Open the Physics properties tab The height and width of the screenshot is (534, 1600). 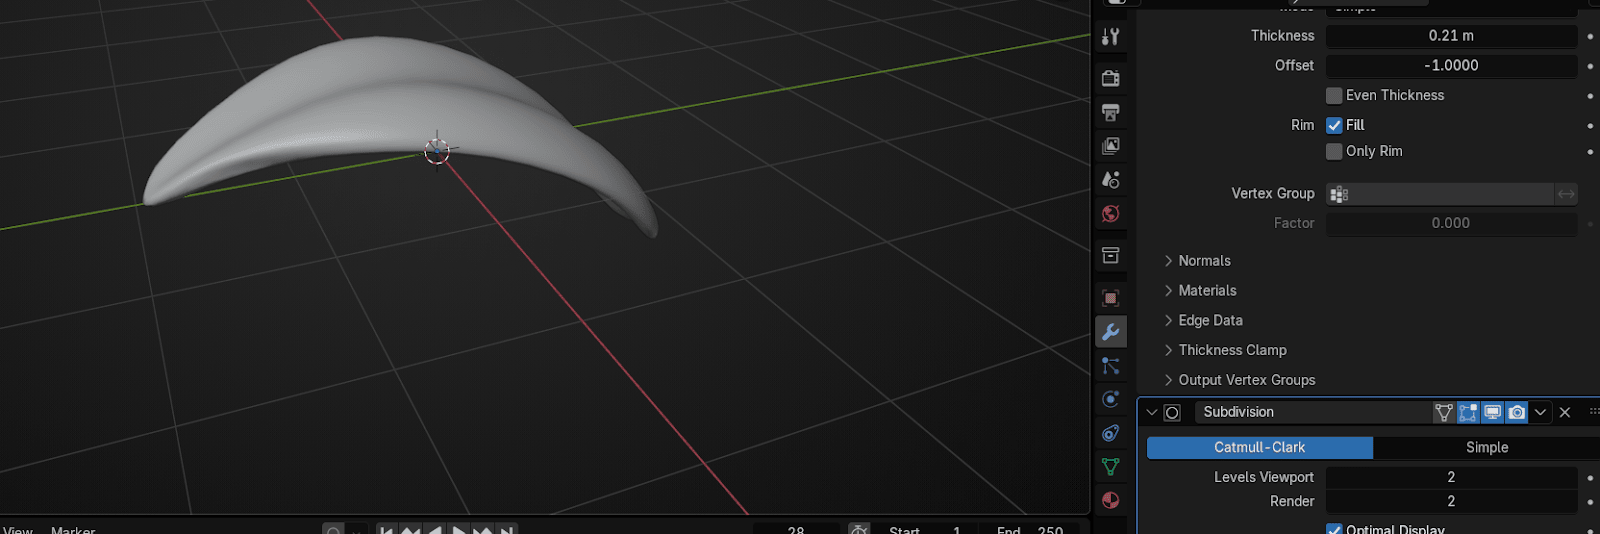(x=1110, y=399)
